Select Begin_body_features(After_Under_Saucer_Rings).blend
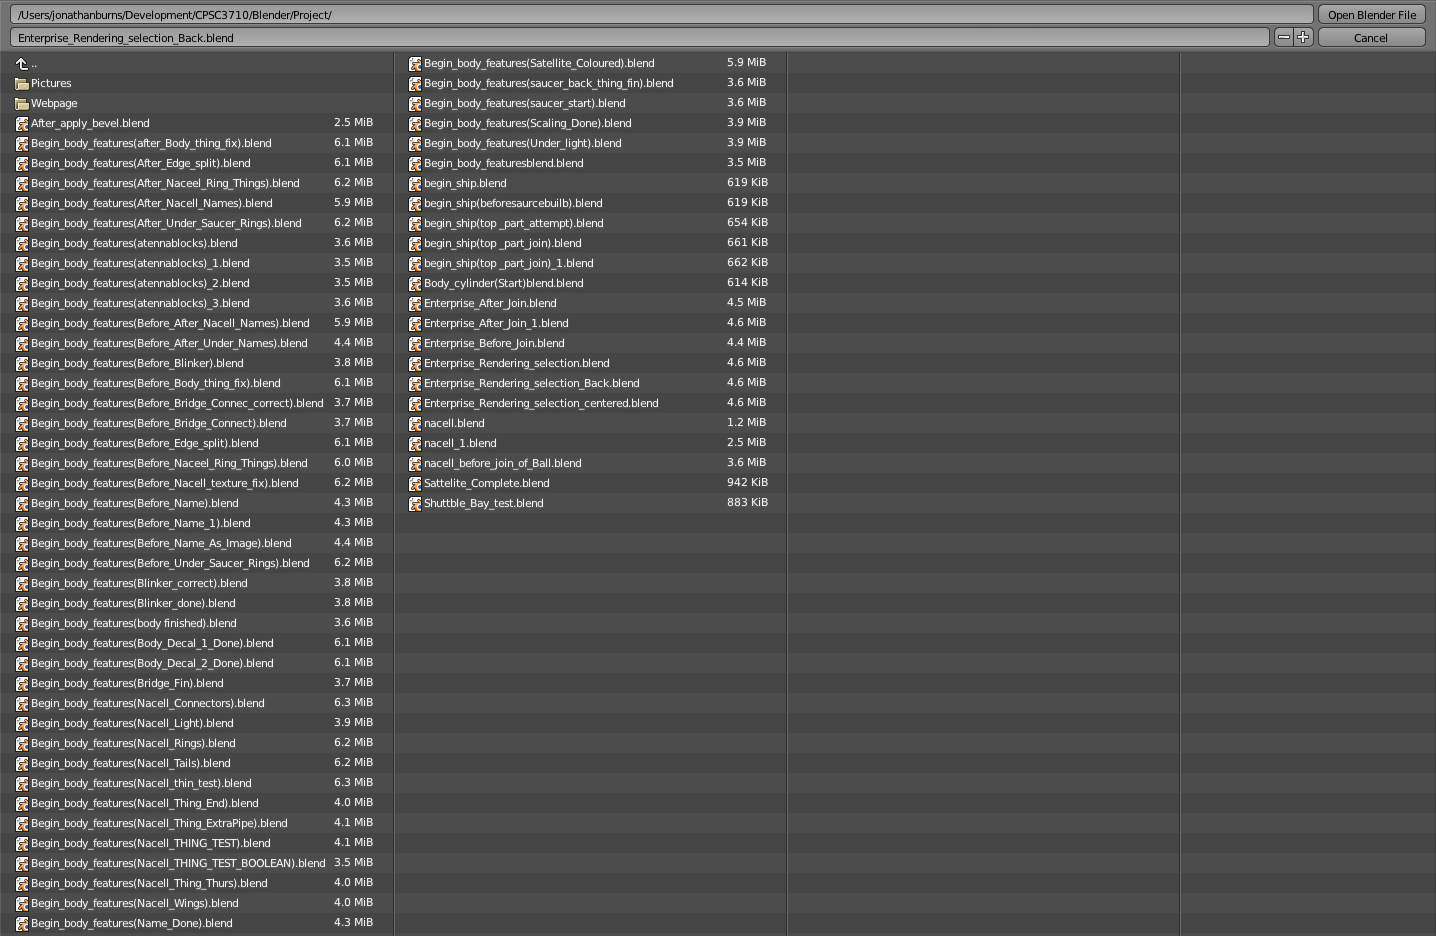Screen dimensions: 1436x936 [x=166, y=223]
